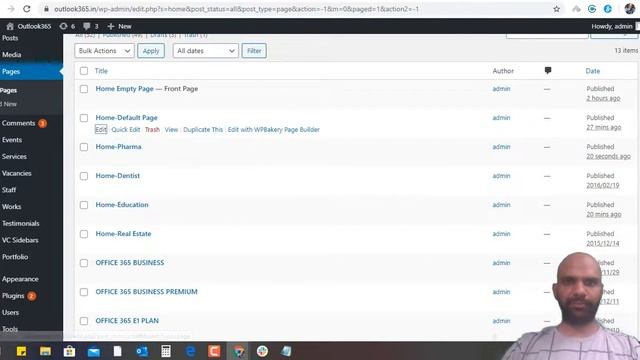The image size is (640, 360).
Task: Open Sticky Notes from the taskbar
Action: [x=21, y=351]
